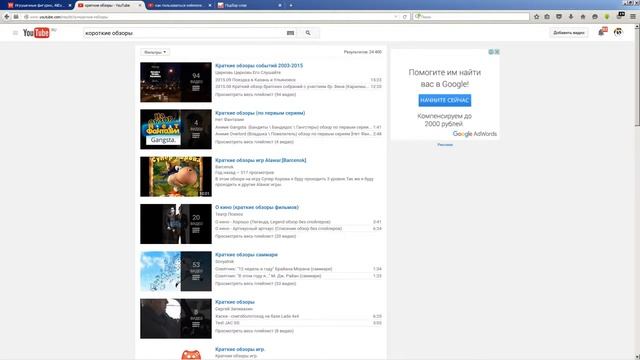Click the magnifier search button
Image resolution: width=640 pixels, height=360 pixels.
[x=308, y=33]
